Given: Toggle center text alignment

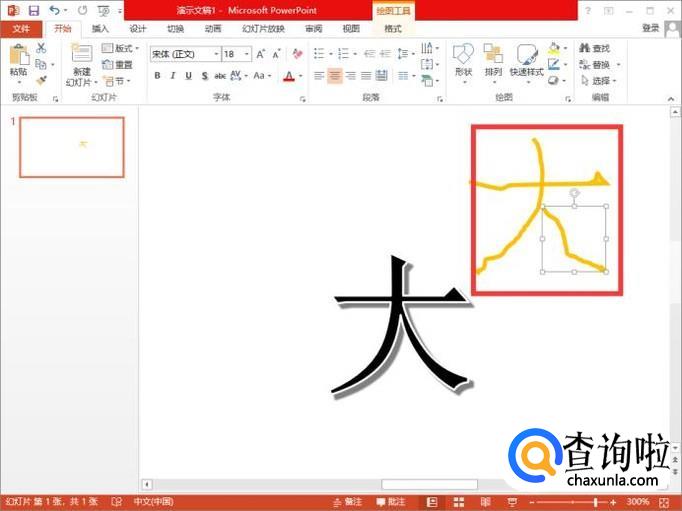Looking at the screenshot, I should (x=334, y=76).
